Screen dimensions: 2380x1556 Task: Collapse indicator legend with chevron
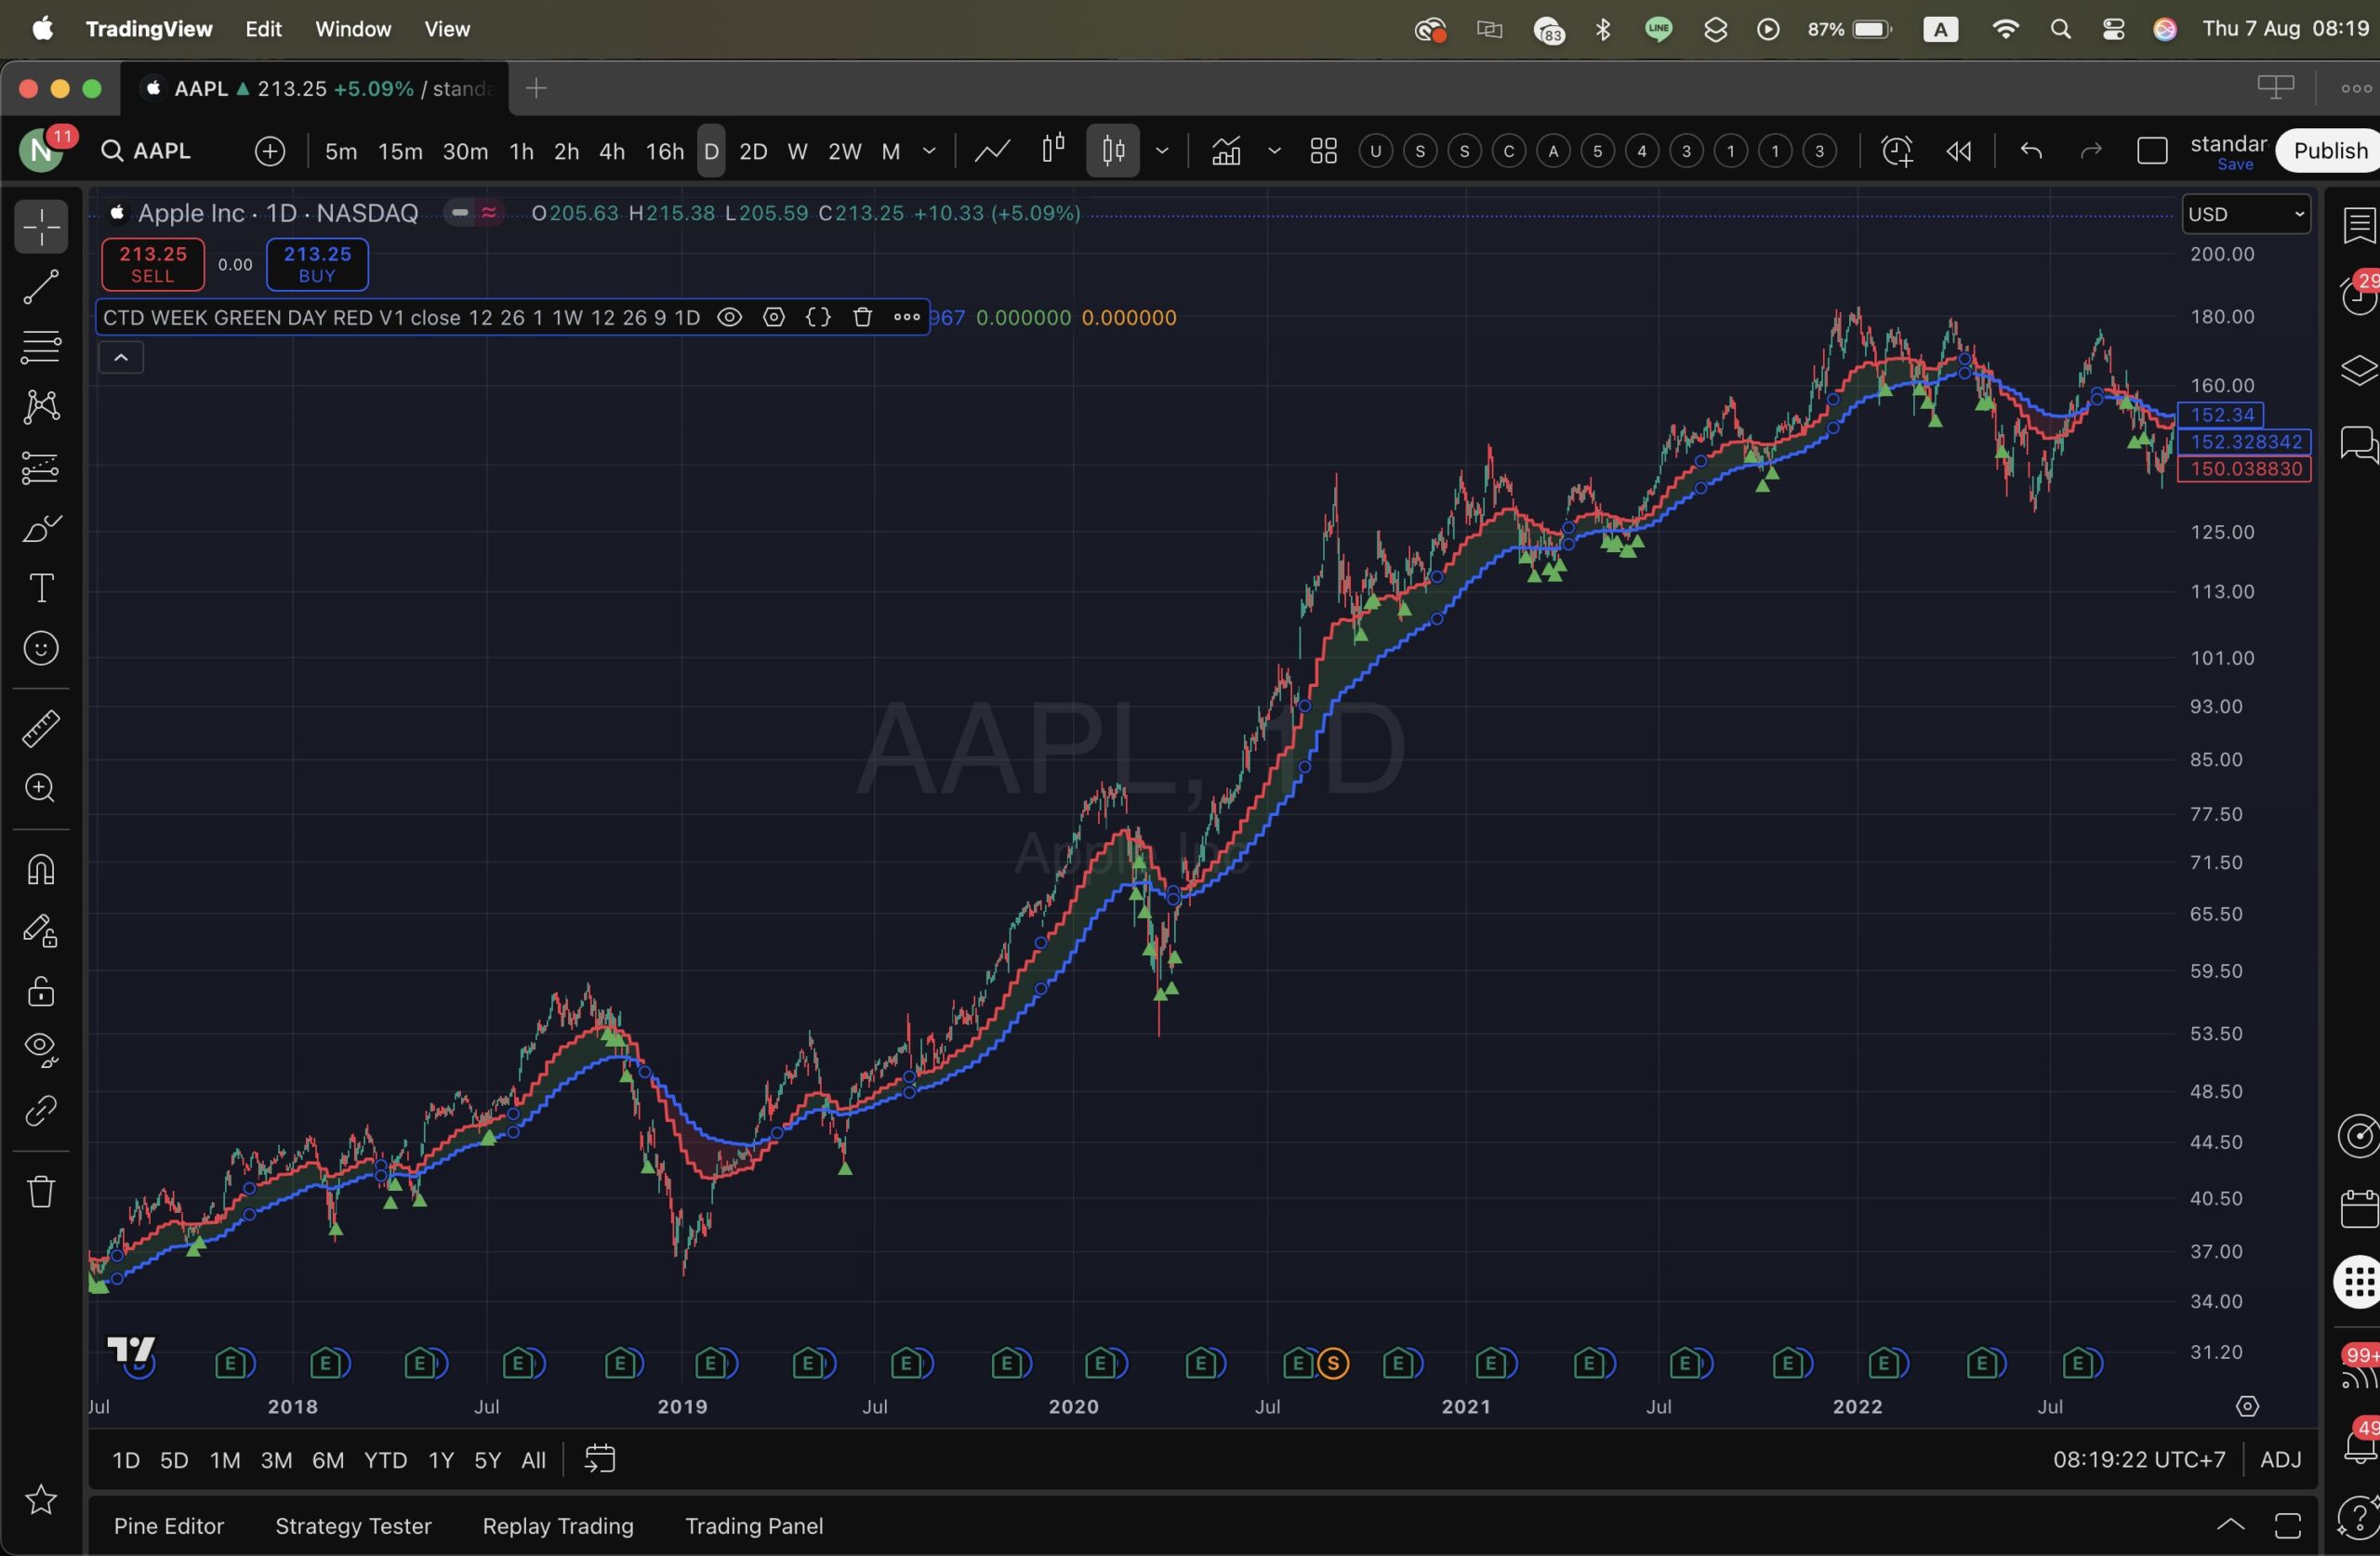[x=121, y=357]
